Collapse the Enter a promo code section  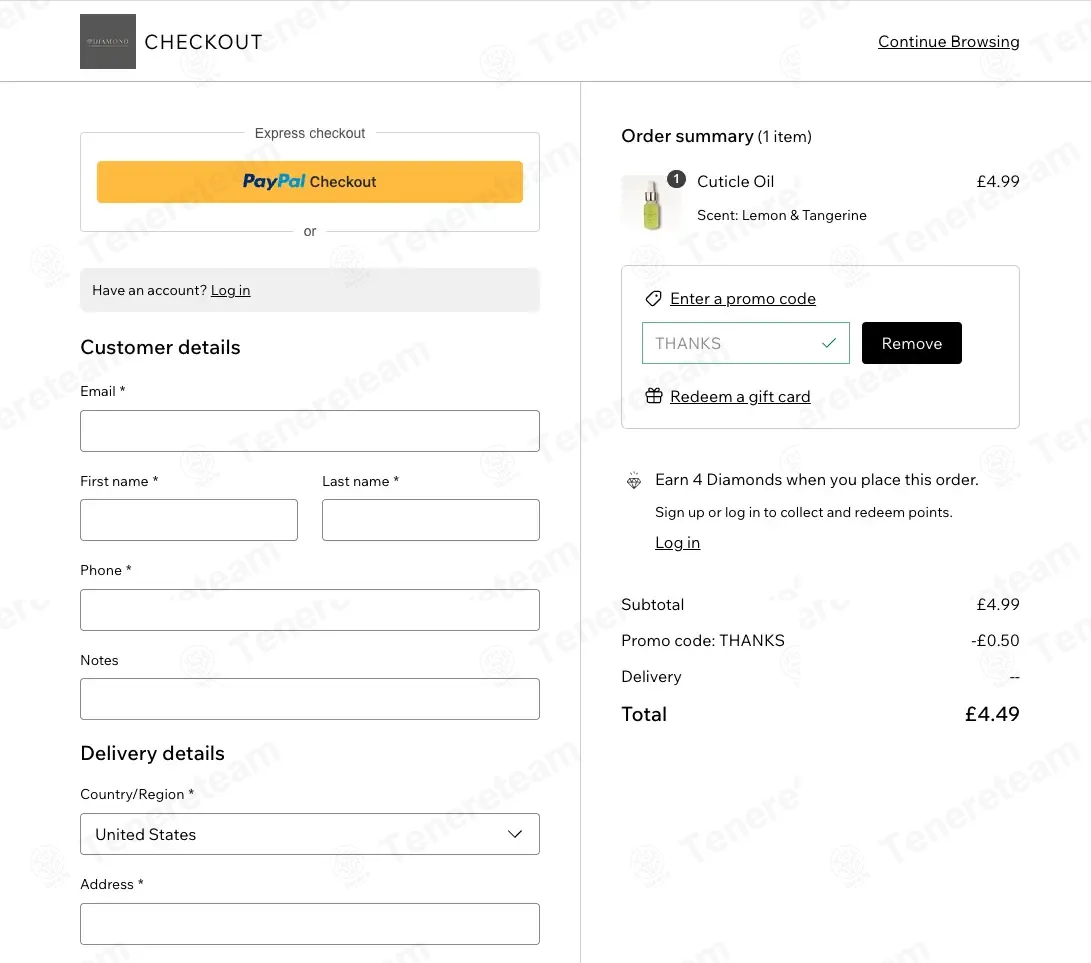(x=742, y=299)
